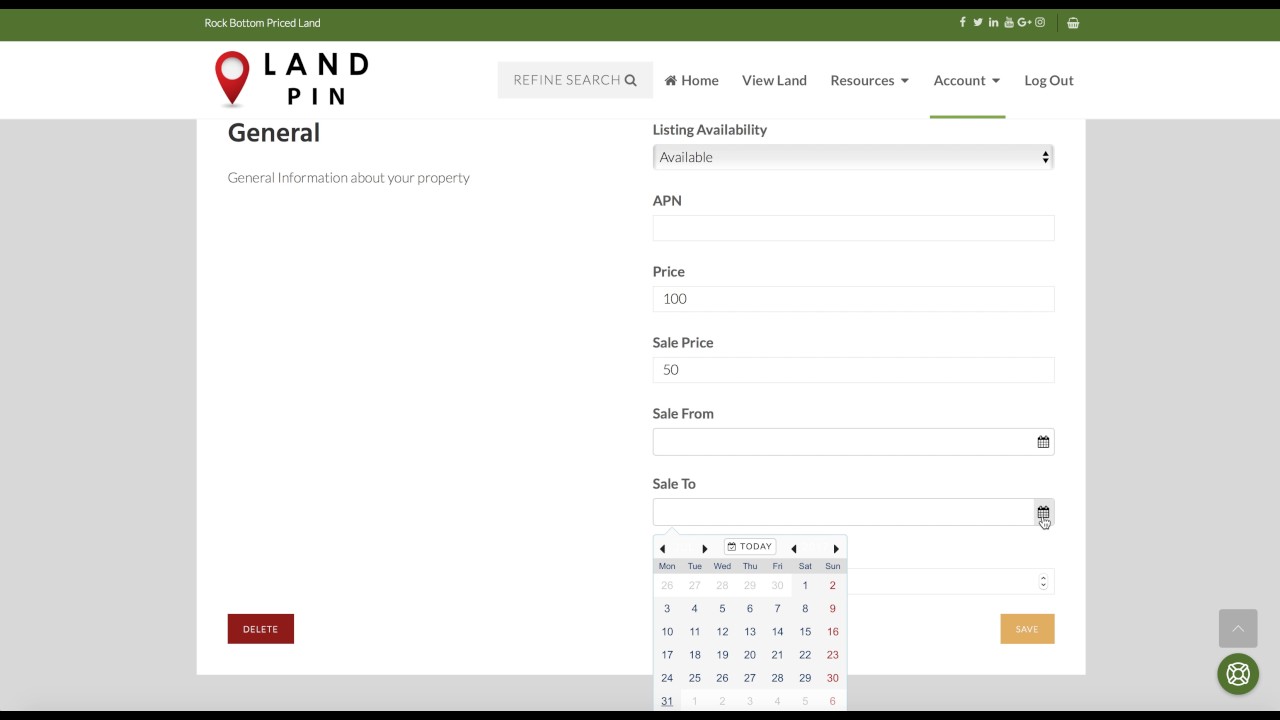1280x720 pixels.
Task: Select day 18 in the calendar
Action: [x=695, y=655]
